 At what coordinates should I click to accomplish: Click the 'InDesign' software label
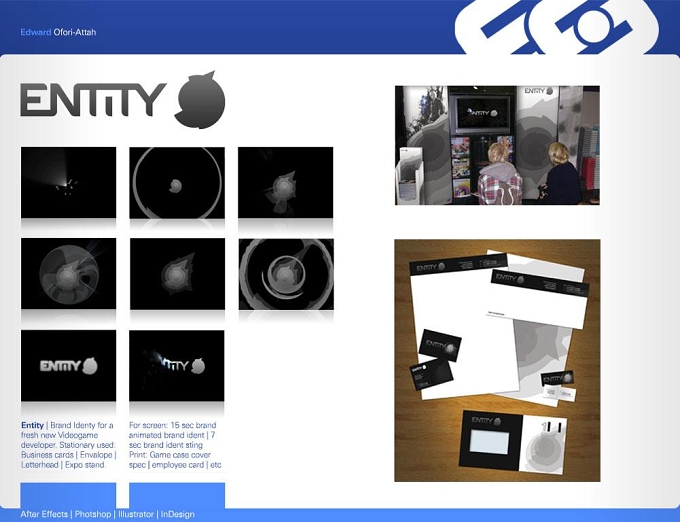coord(178,514)
